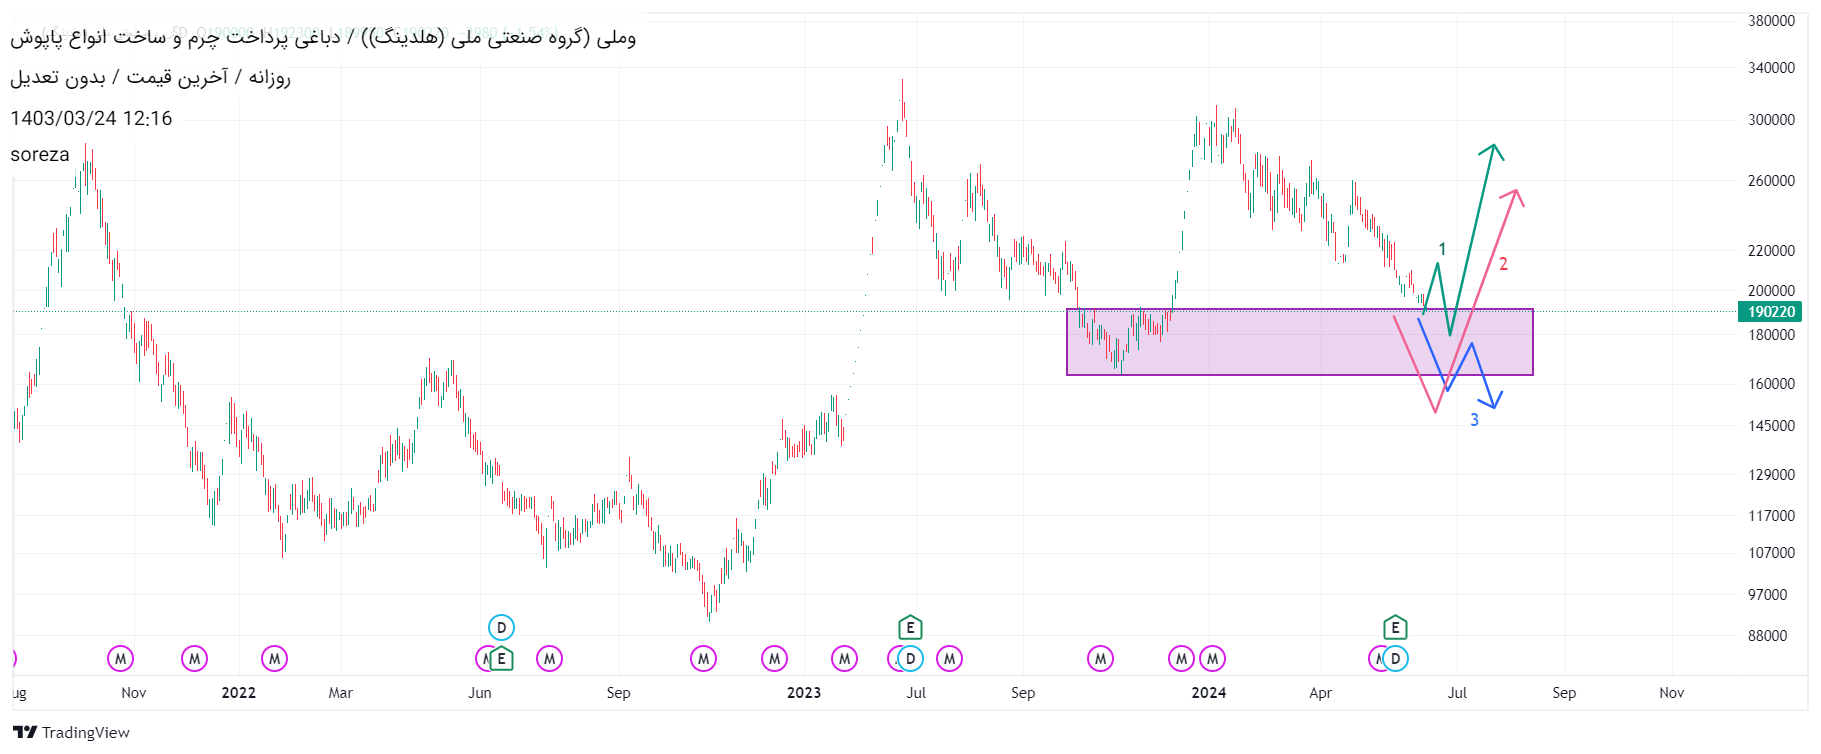Click the M marker just after the 2023 label
This screenshot has height=754, width=1821.
pyautogui.click(x=844, y=658)
